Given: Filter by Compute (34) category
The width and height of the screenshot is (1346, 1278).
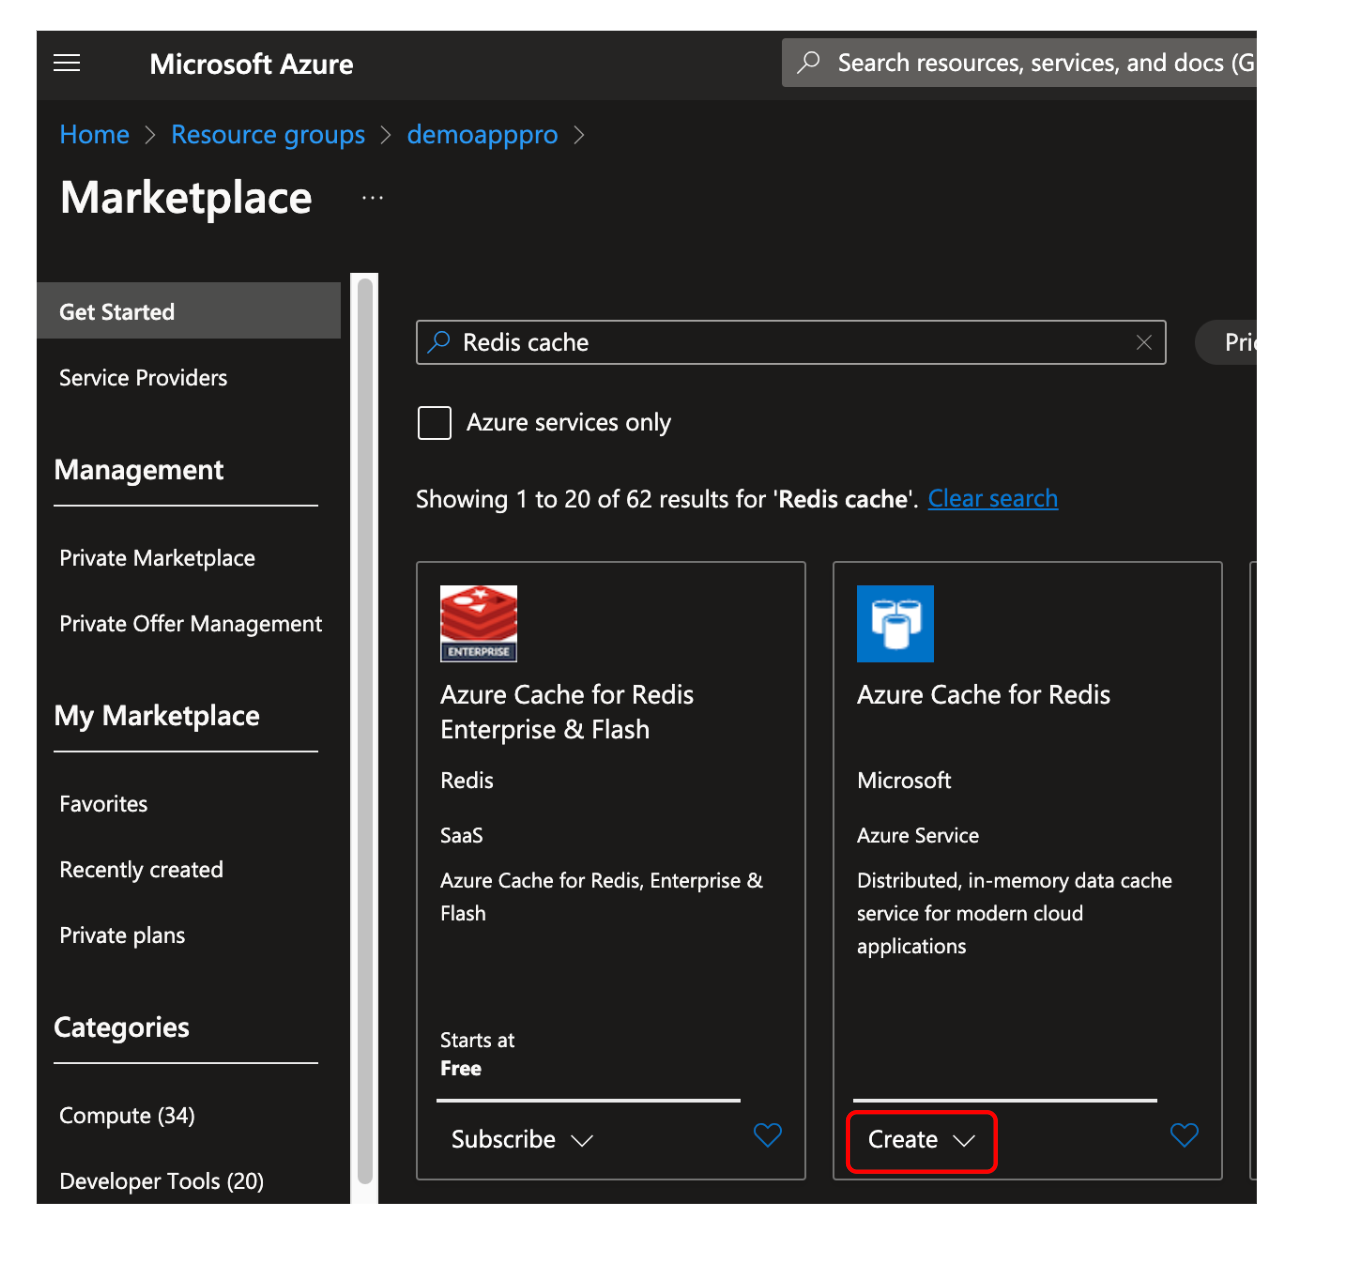Looking at the screenshot, I should (x=127, y=1116).
